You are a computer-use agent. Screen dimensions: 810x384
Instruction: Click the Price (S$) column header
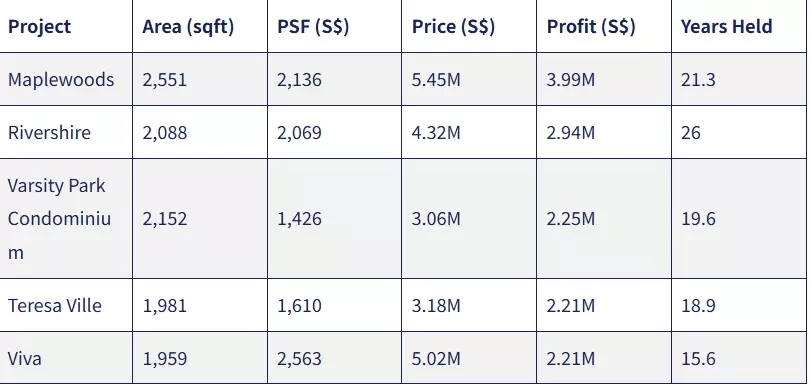pos(453,27)
